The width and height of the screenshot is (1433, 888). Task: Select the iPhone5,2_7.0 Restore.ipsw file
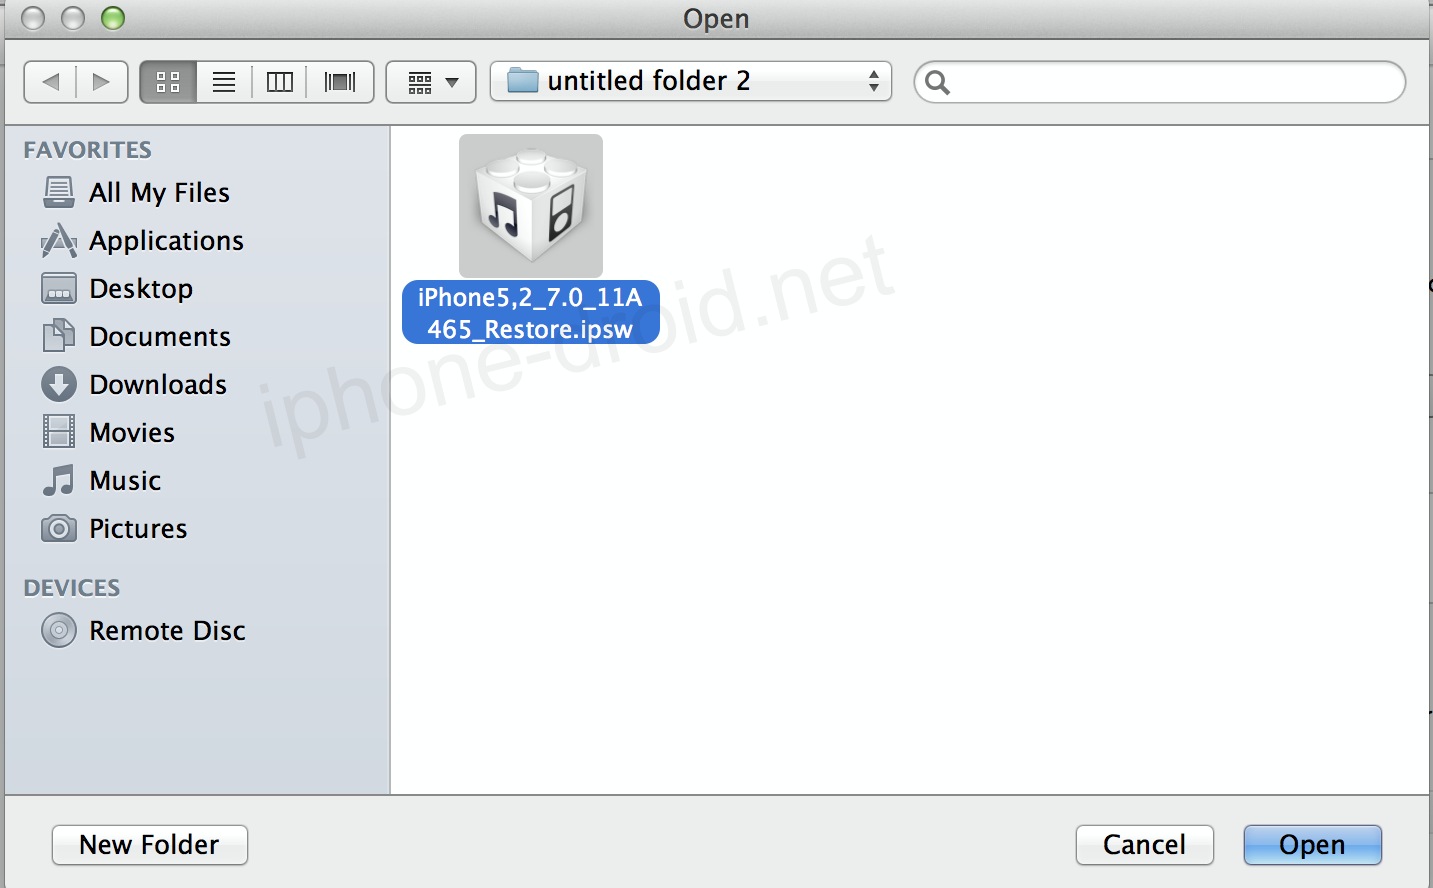pos(530,240)
